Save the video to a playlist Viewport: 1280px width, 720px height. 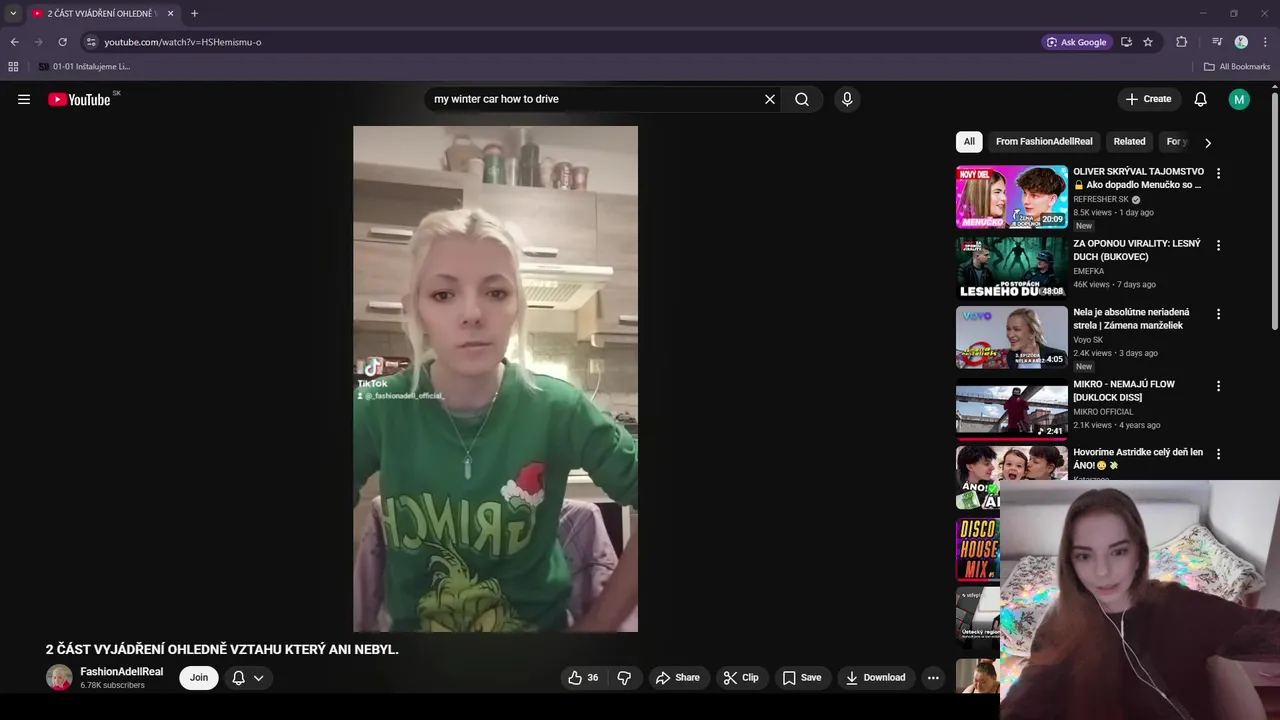[802, 677]
